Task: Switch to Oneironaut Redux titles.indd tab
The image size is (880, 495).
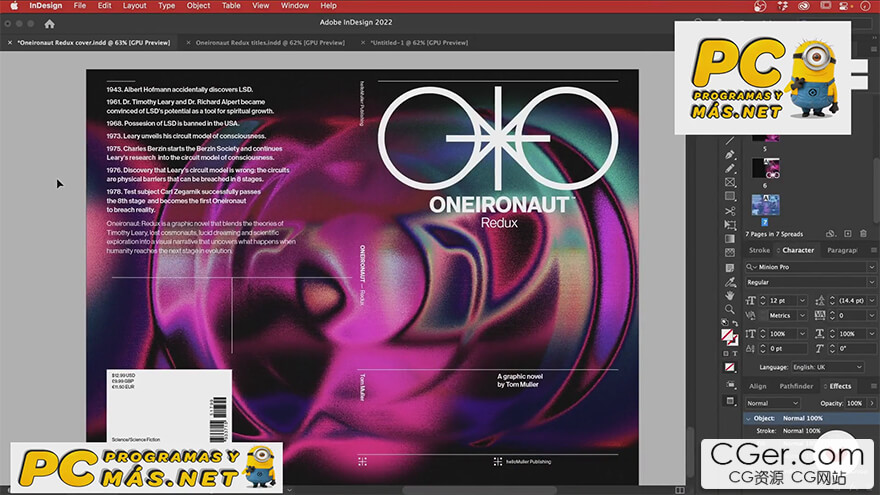Action: [x=270, y=43]
